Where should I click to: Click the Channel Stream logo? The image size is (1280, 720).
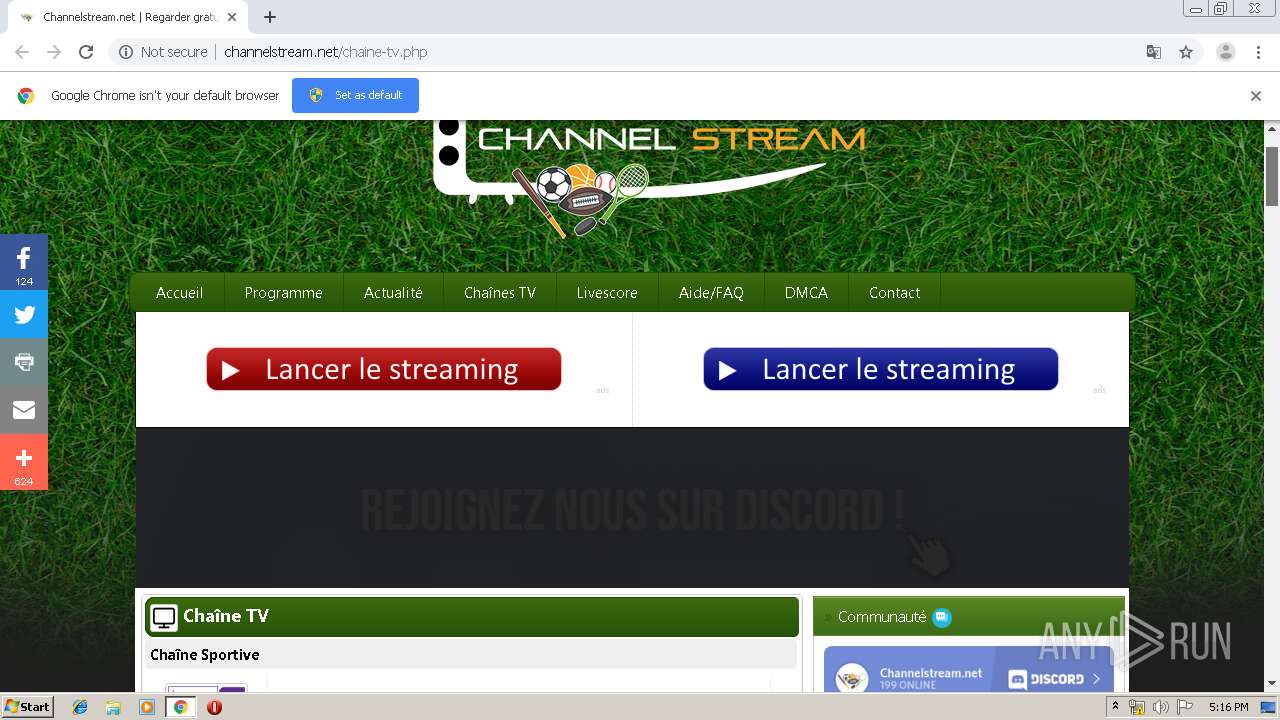click(x=650, y=178)
